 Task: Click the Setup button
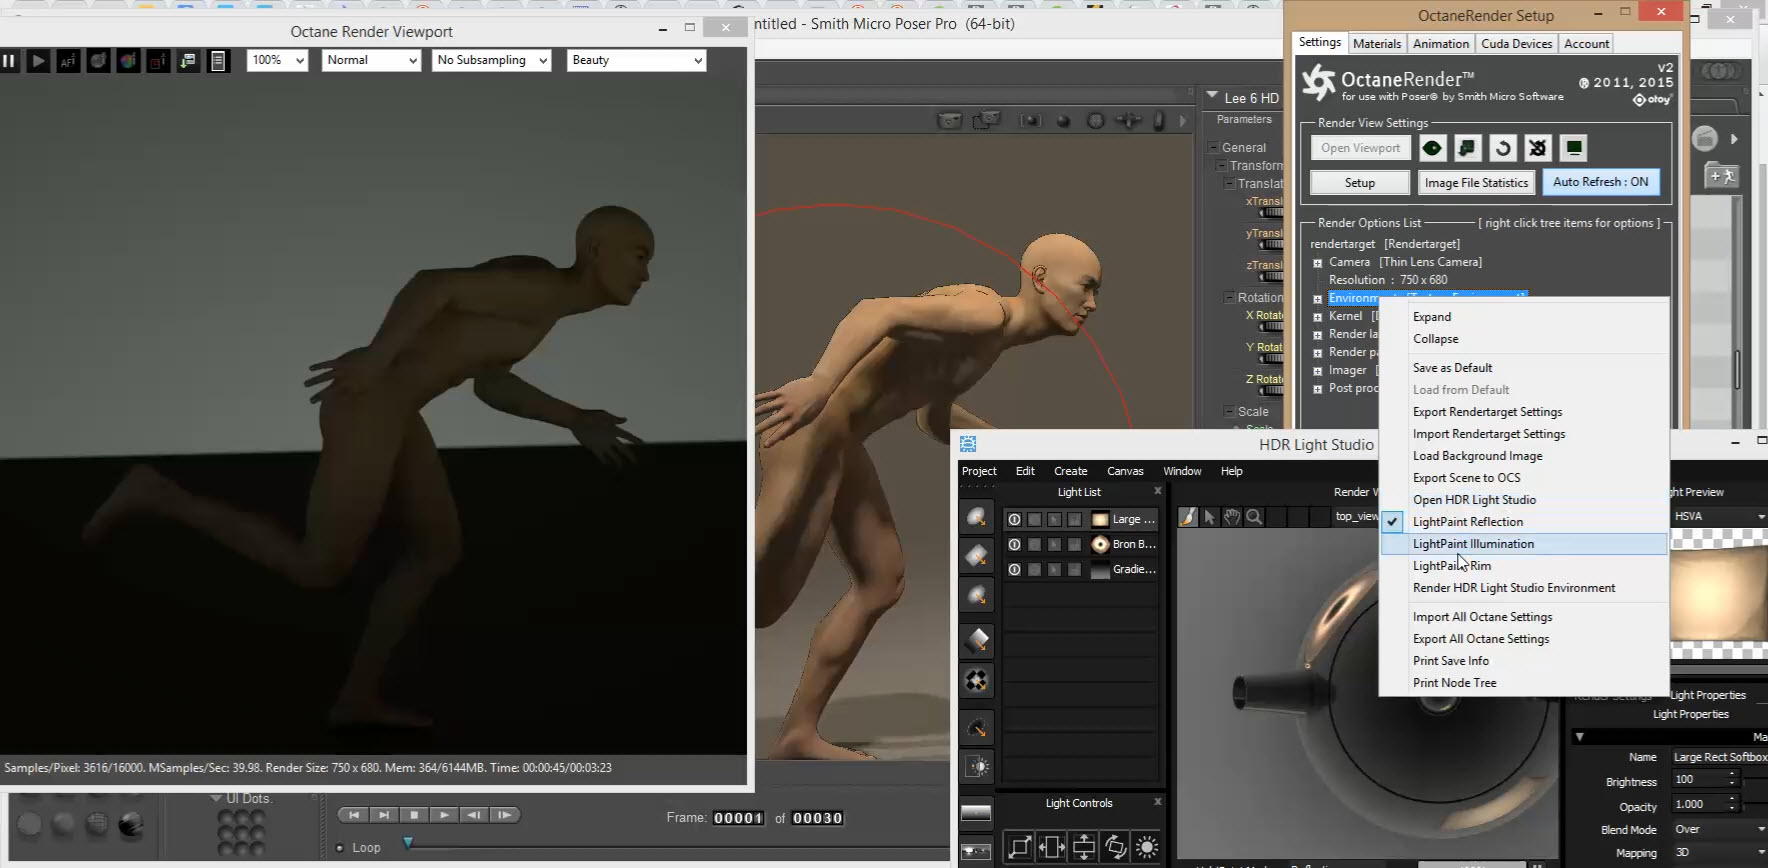click(x=1359, y=183)
